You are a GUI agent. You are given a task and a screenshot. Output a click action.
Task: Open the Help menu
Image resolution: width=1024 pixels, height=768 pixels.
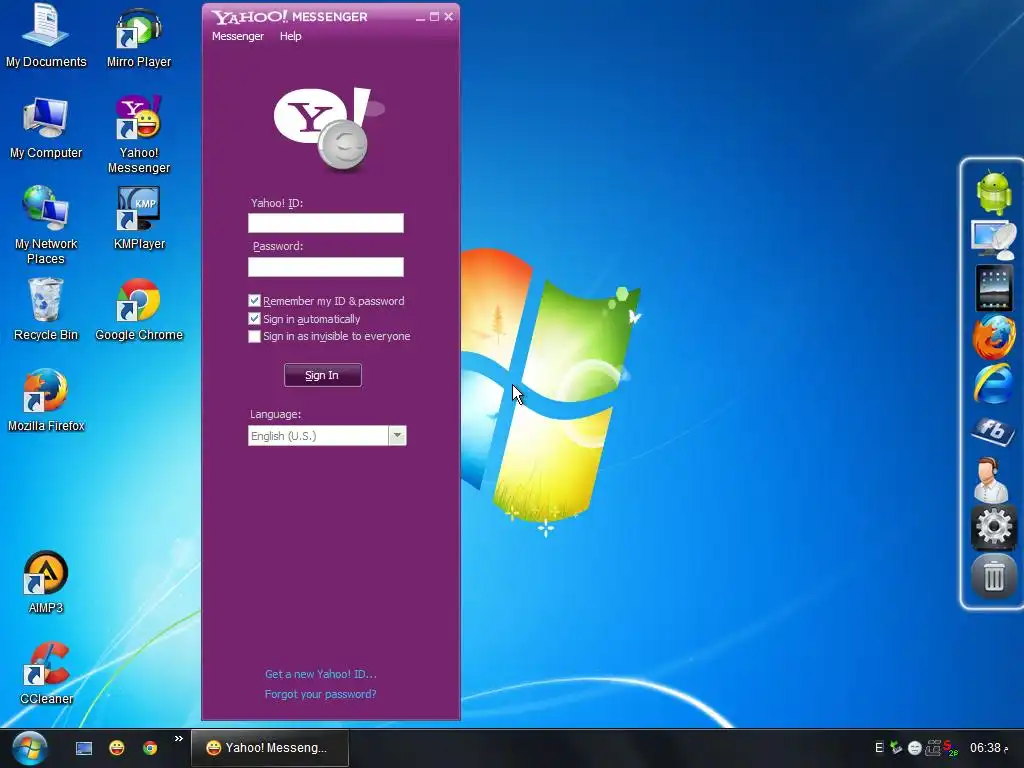pos(291,36)
